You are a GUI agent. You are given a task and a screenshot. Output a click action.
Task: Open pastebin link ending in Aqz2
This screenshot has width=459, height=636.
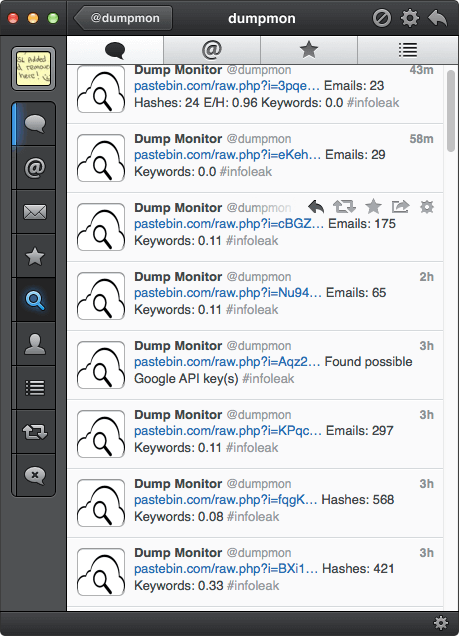[227, 362]
